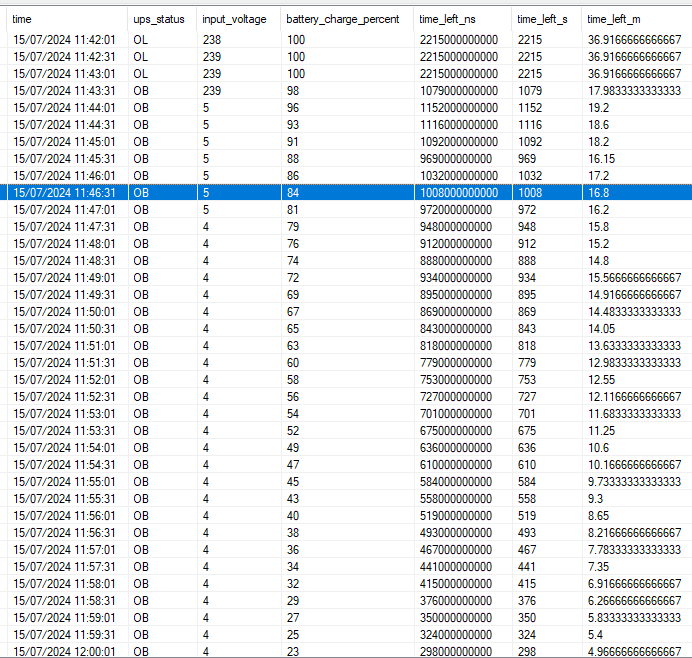Click time_left_s value 298
Screen dimensions: 692x658
coord(527,651)
